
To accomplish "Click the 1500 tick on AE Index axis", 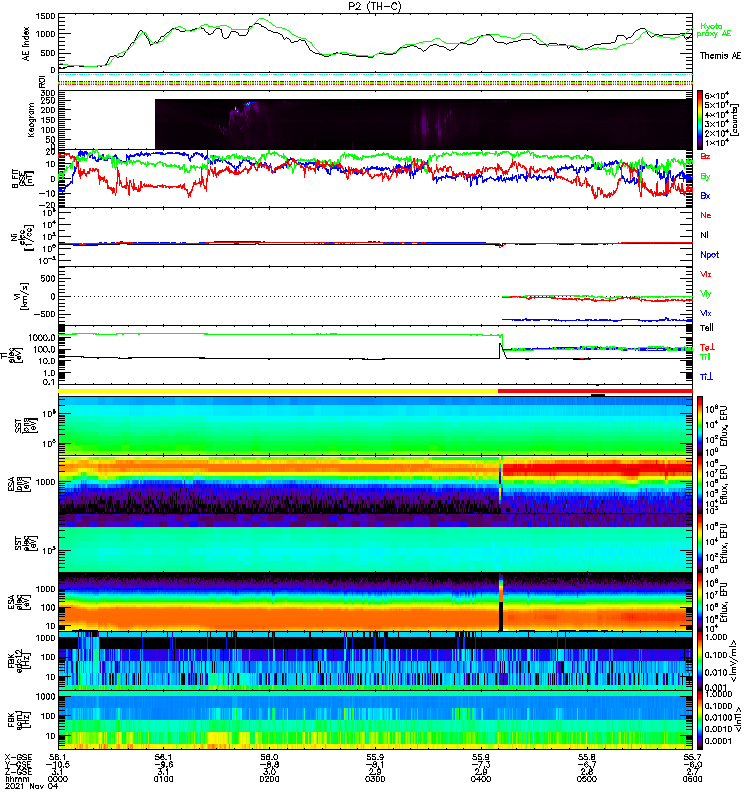I will [x=45, y=16].
